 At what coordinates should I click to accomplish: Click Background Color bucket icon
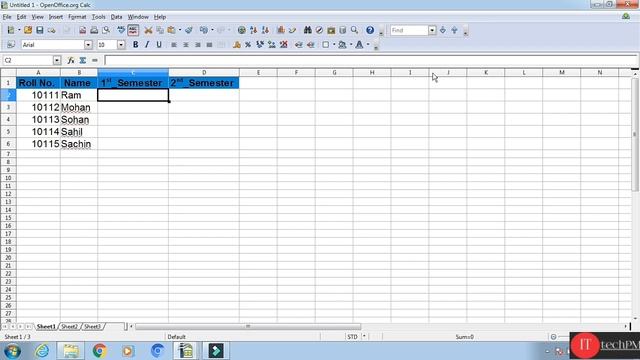(342, 44)
